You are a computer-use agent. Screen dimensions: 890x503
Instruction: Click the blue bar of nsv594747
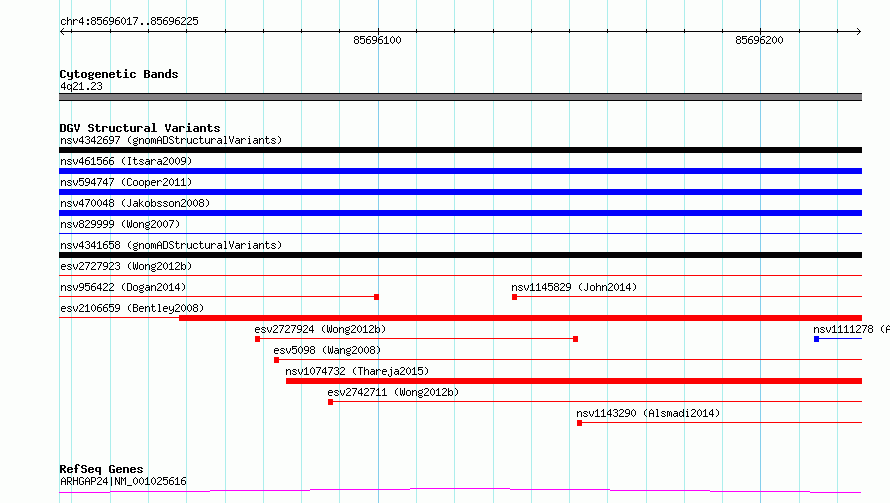coord(460,192)
